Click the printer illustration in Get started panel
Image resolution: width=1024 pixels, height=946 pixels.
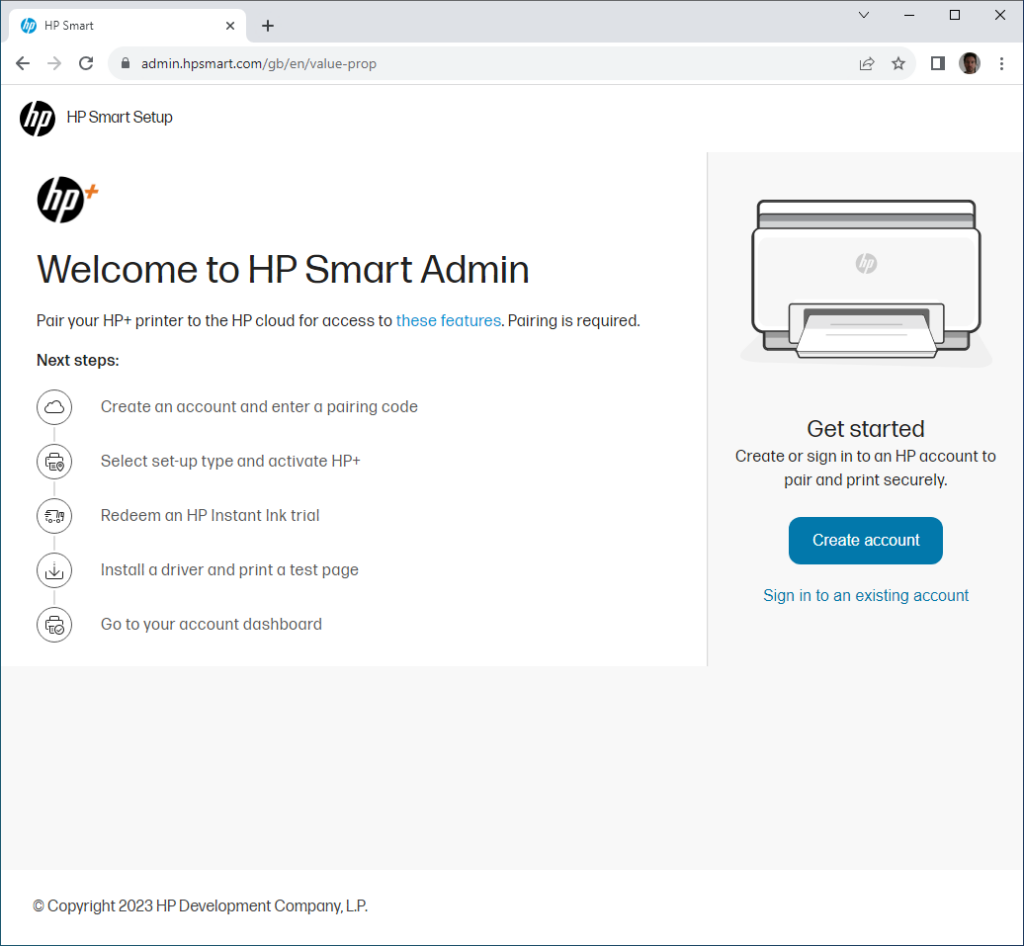[866, 281]
